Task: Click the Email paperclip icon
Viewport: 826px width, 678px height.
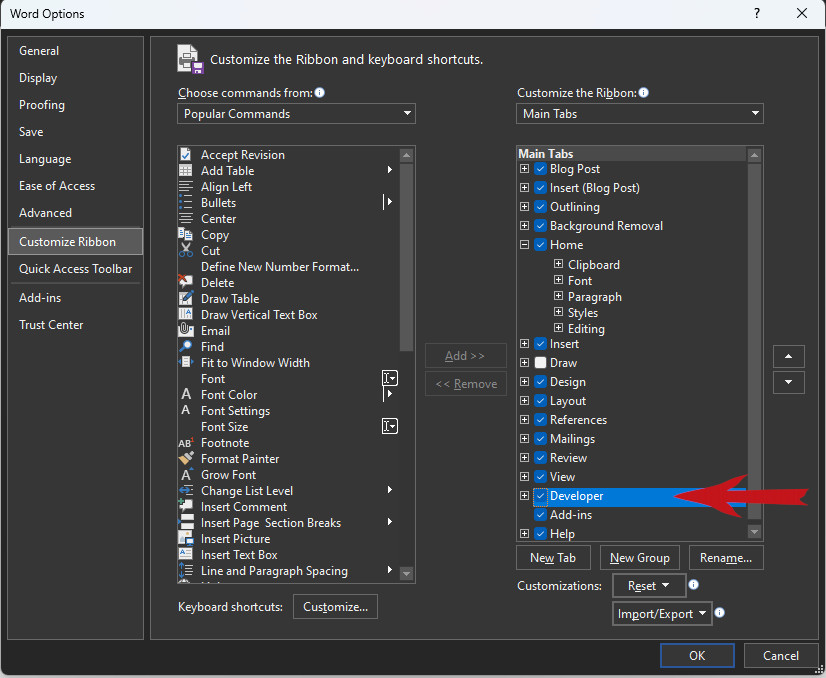Action: click(185, 330)
